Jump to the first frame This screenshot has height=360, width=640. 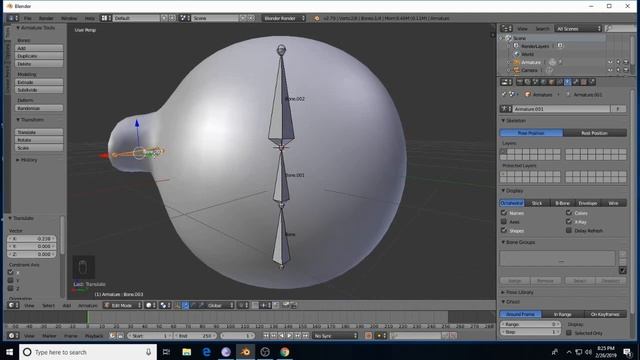[x=266, y=336]
